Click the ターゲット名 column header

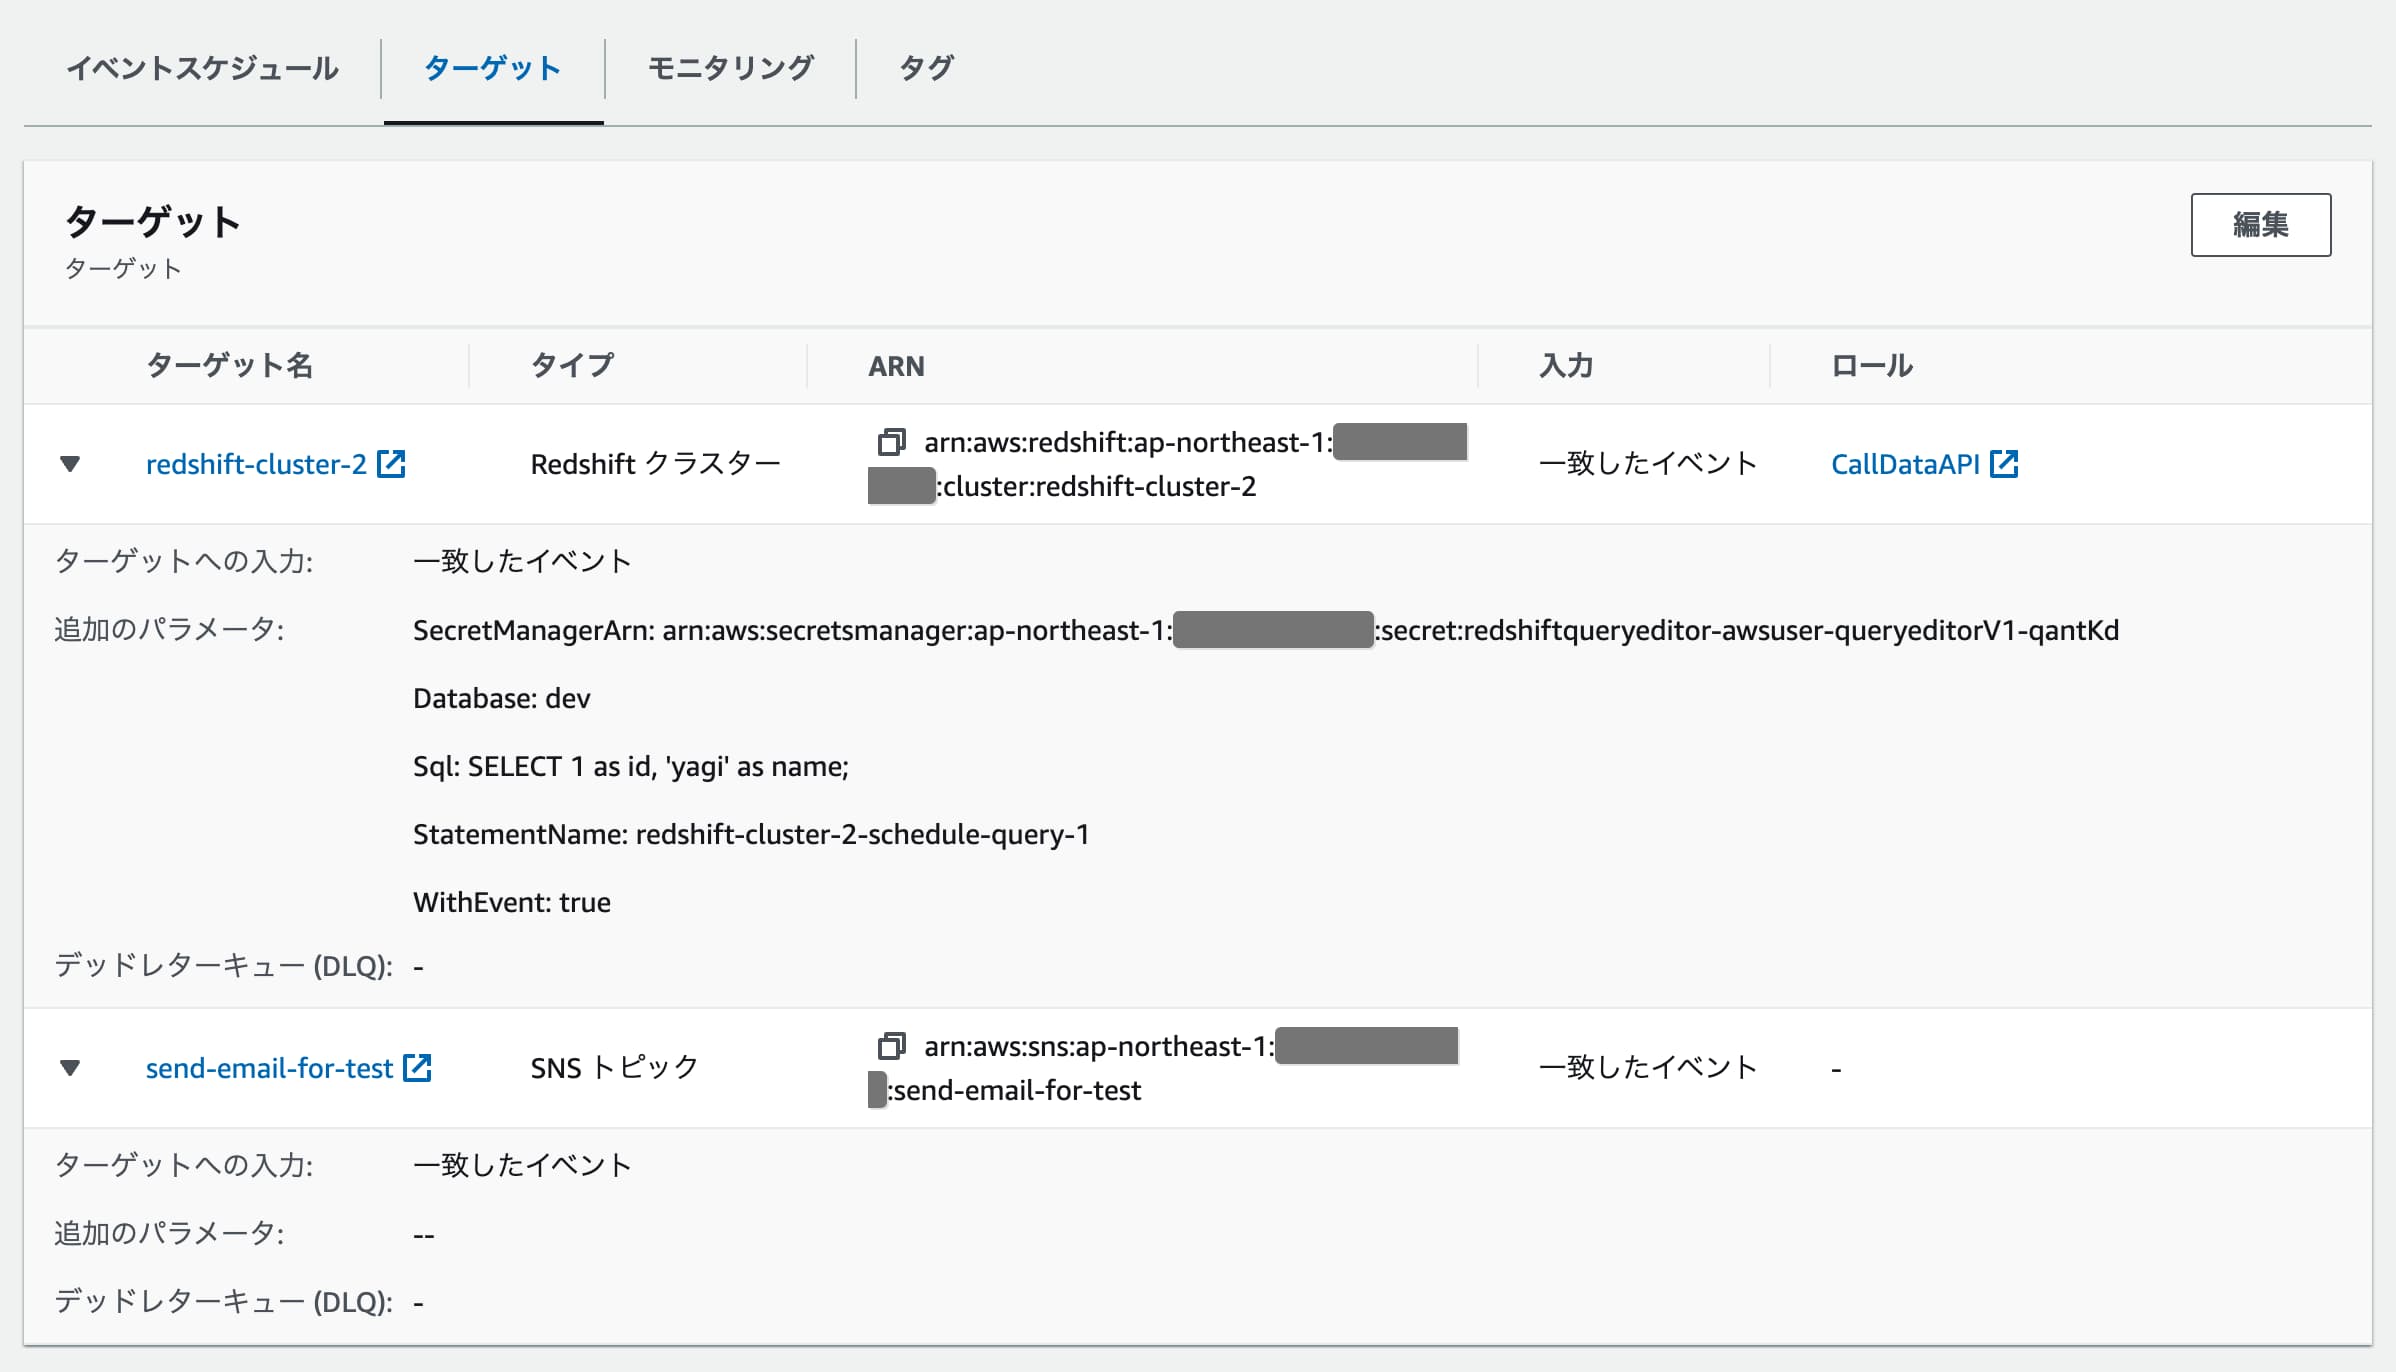pos(229,365)
